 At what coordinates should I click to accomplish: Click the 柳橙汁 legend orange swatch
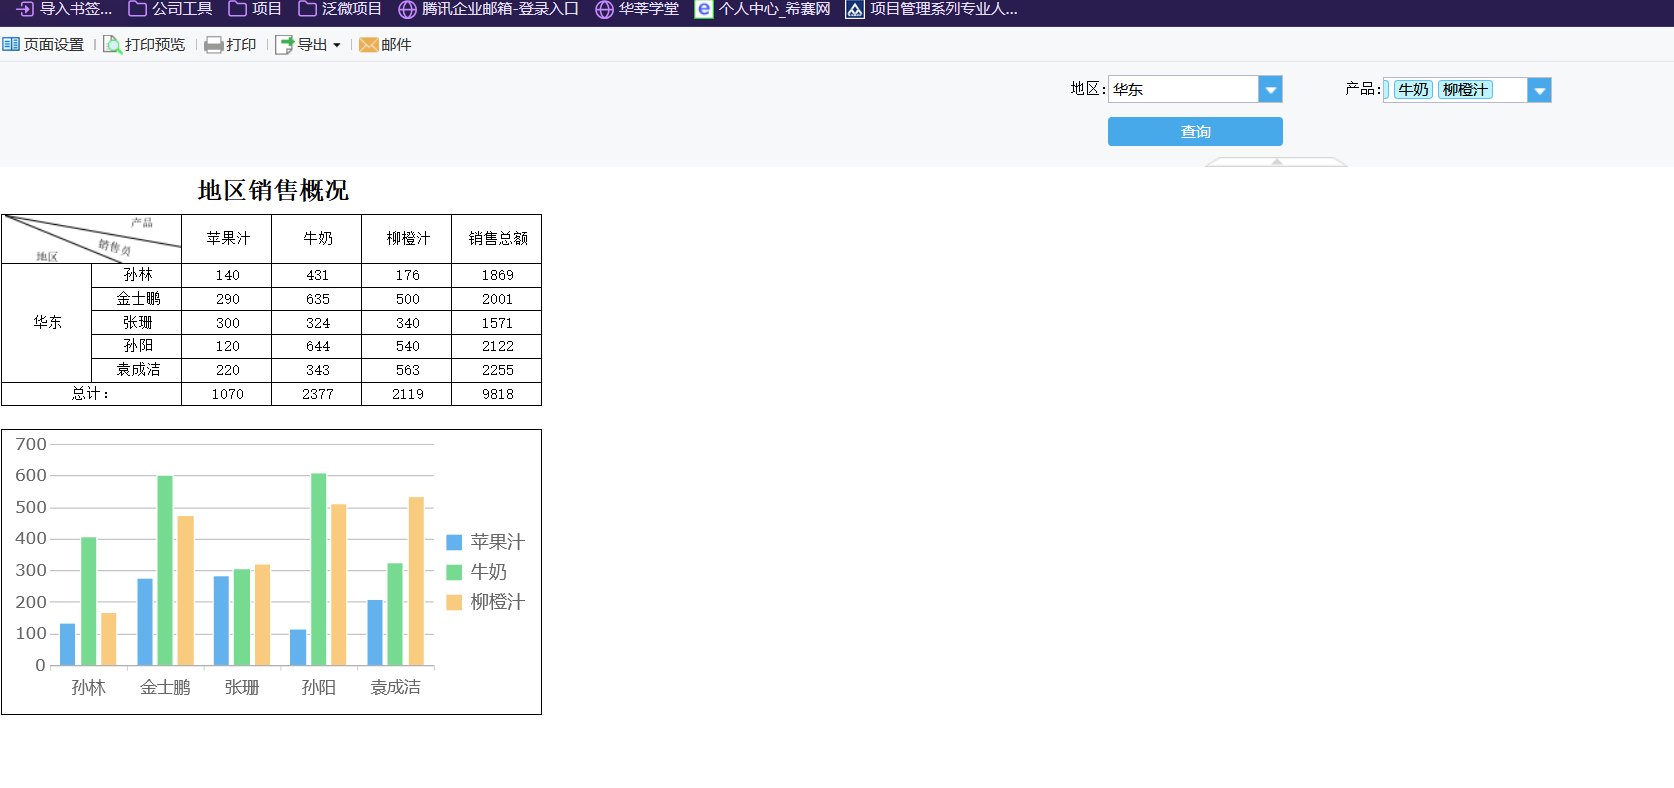click(x=454, y=602)
